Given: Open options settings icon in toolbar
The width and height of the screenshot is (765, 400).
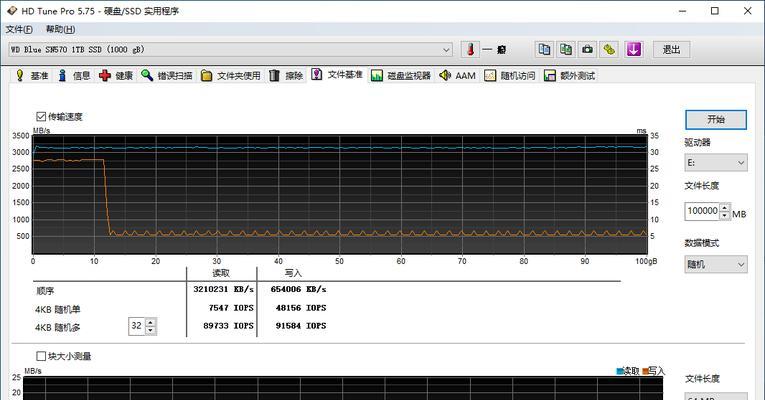Looking at the screenshot, I should pos(609,49).
